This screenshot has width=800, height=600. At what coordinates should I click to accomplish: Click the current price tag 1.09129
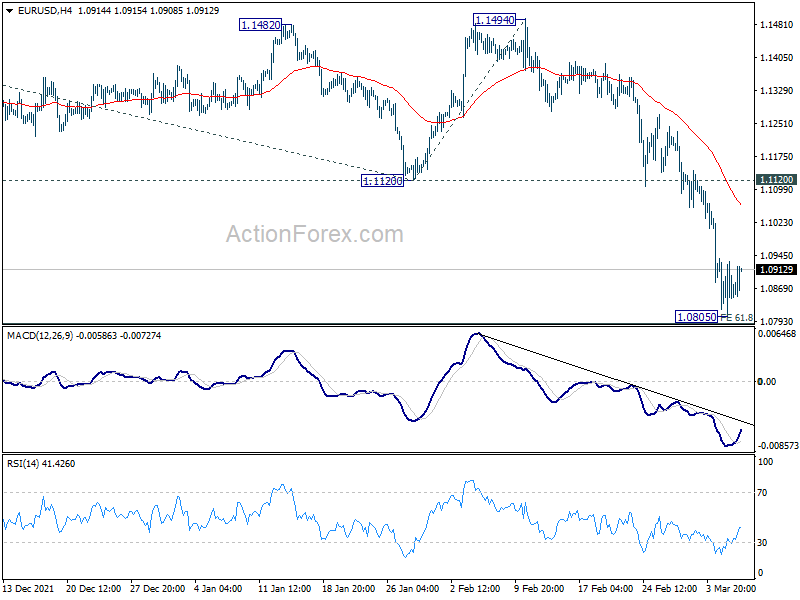776,270
